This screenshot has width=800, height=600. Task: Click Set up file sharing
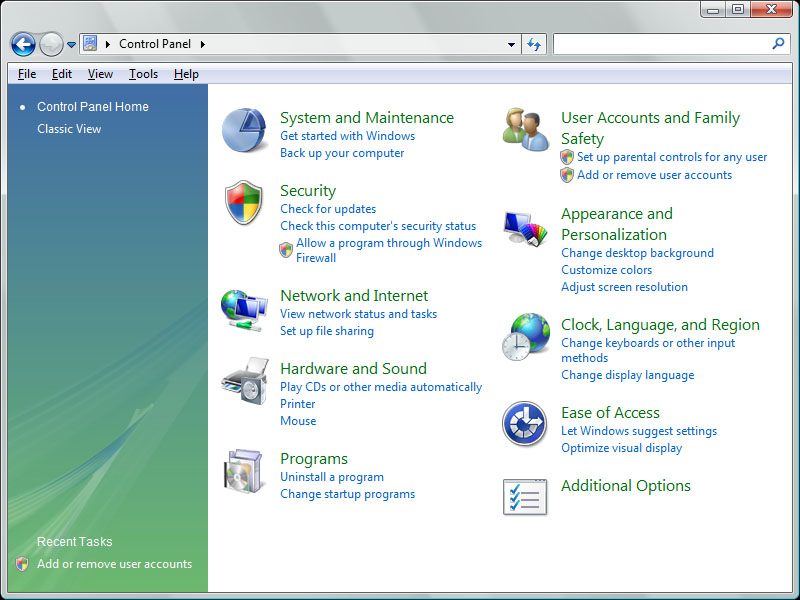[327, 331]
